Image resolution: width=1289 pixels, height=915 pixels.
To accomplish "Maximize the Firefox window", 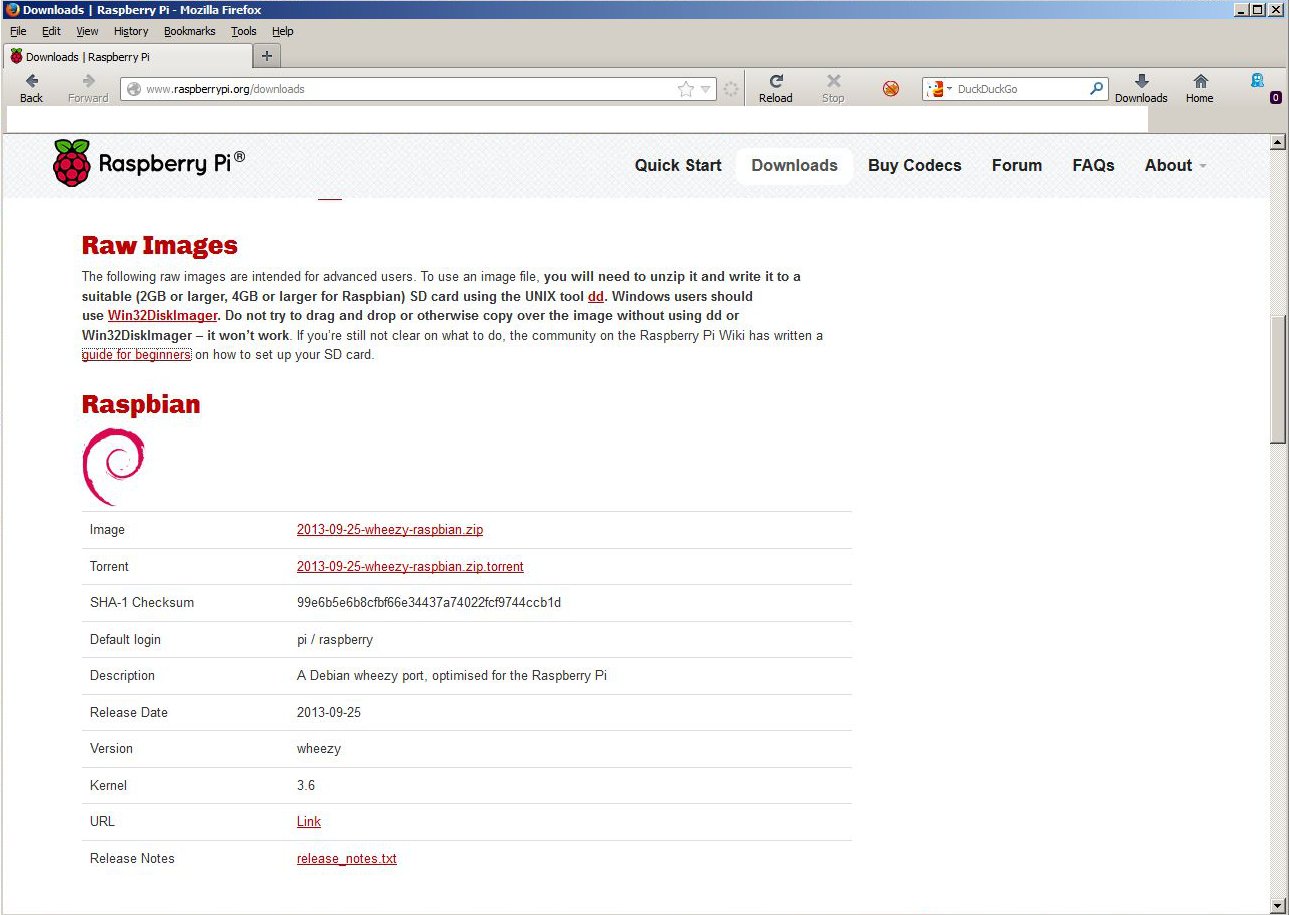I will click(x=1258, y=9).
